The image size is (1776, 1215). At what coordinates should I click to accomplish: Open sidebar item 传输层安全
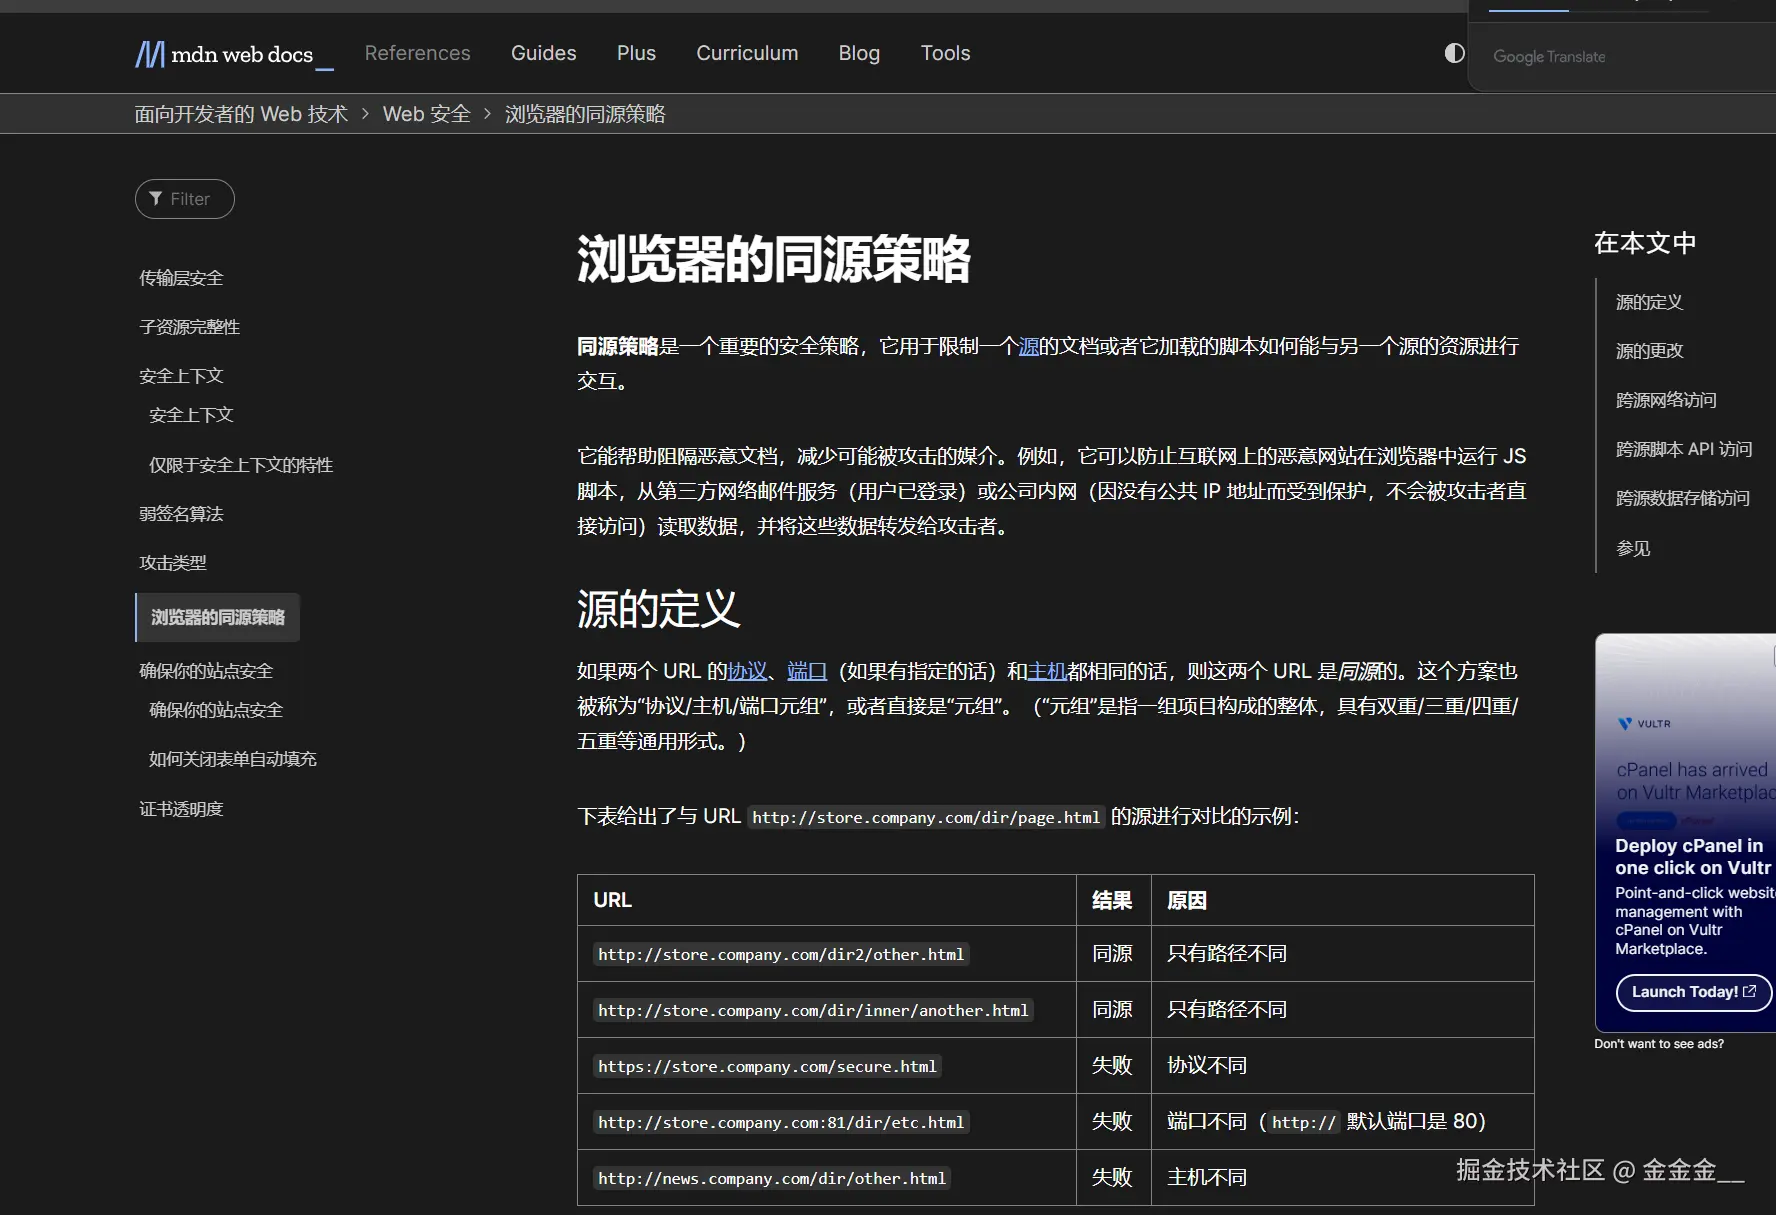[181, 278]
